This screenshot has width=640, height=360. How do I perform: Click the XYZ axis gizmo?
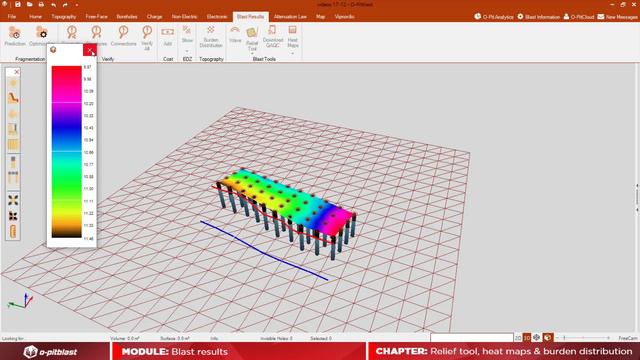[20, 301]
